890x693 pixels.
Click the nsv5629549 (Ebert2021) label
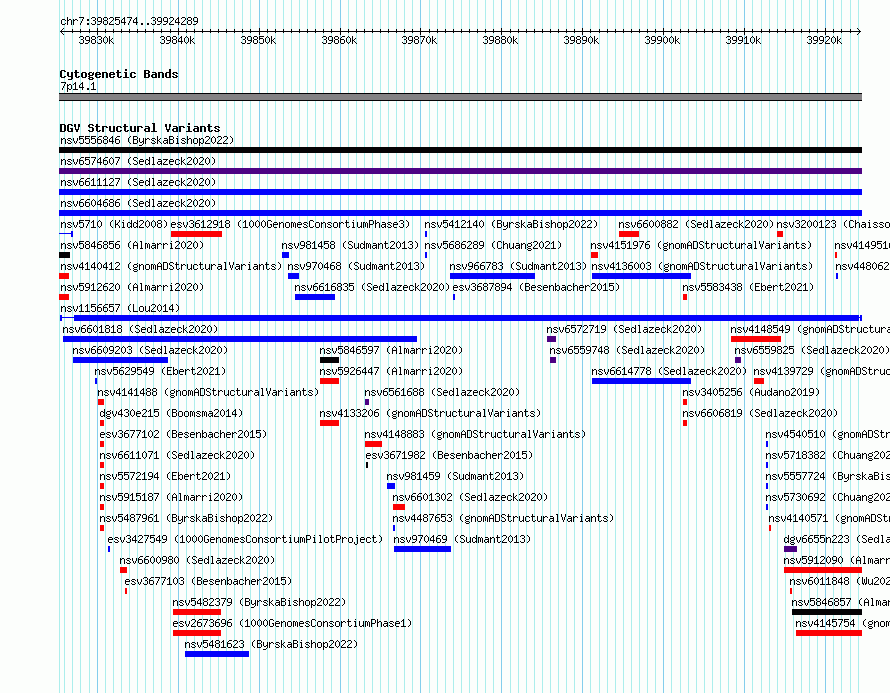160,371
